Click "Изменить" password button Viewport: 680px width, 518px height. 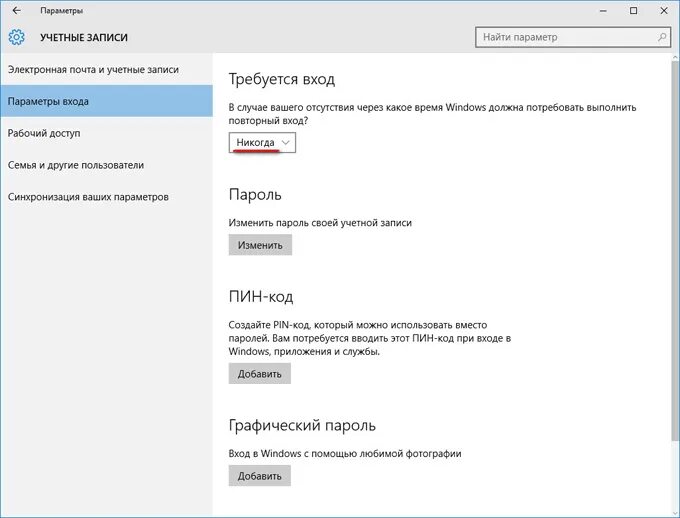[260, 245]
